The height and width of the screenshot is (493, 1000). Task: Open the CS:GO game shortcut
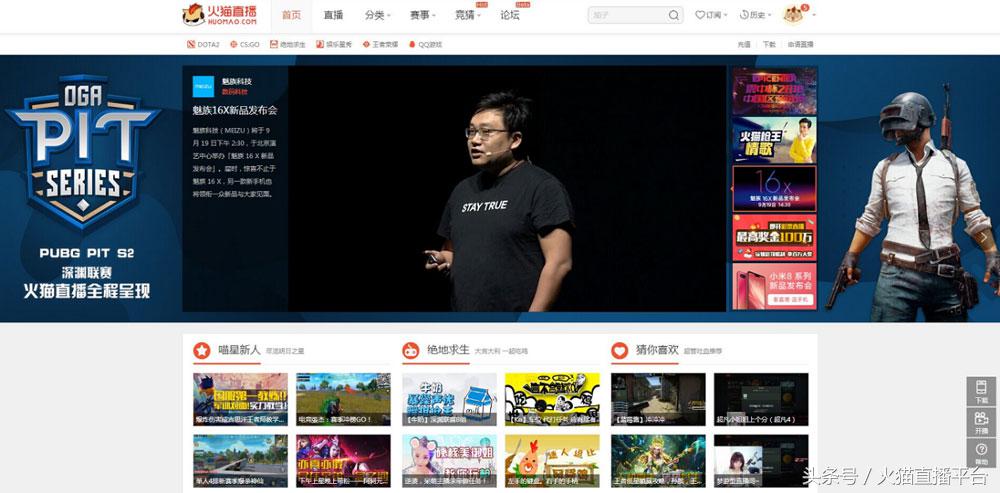[x=243, y=45]
